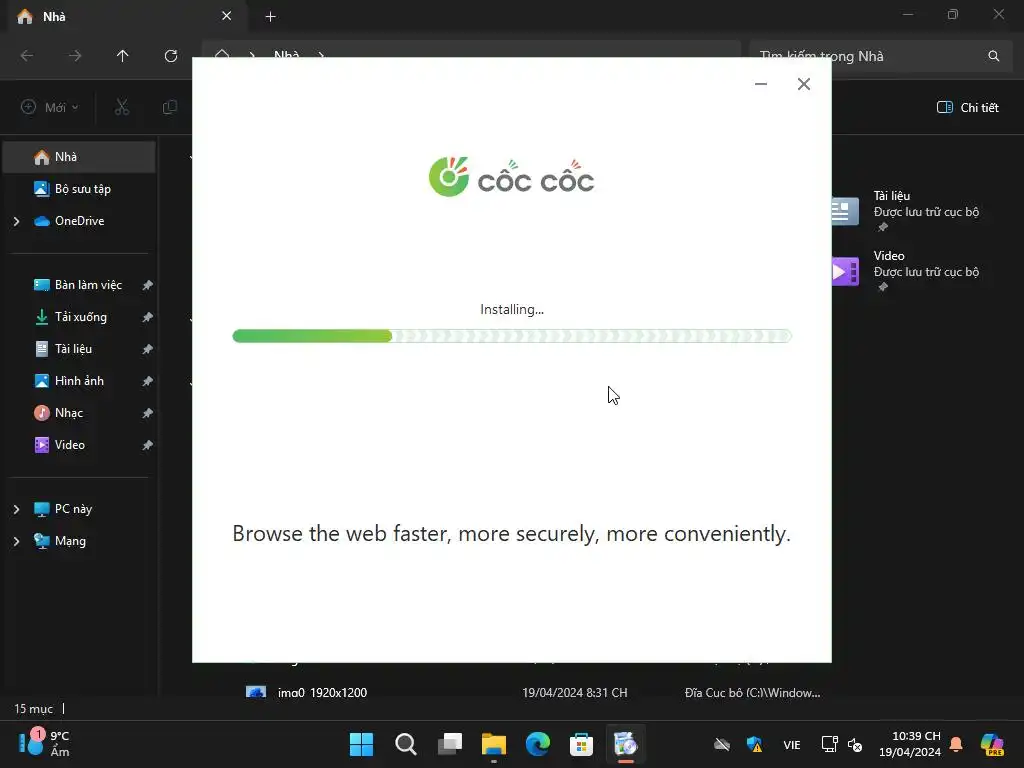Open notifications bell icon

coord(956,744)
